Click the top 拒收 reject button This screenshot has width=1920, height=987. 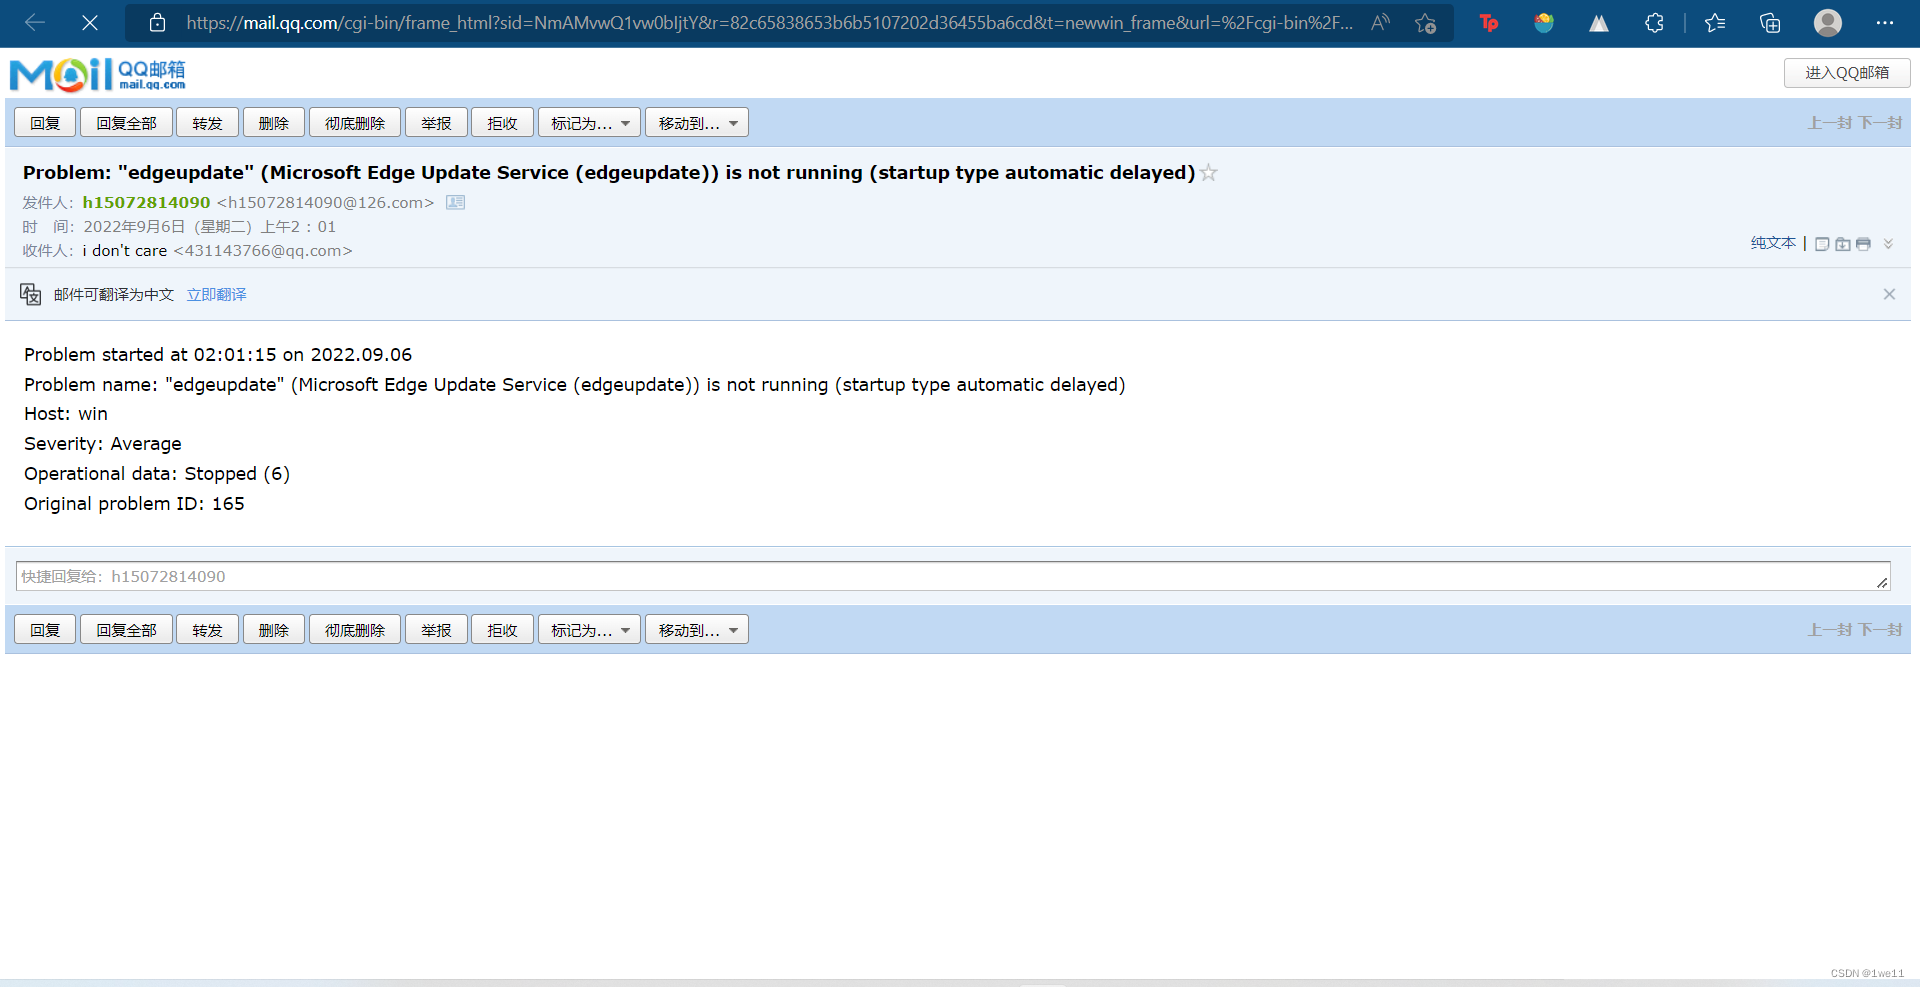click(x=502, y=123)
